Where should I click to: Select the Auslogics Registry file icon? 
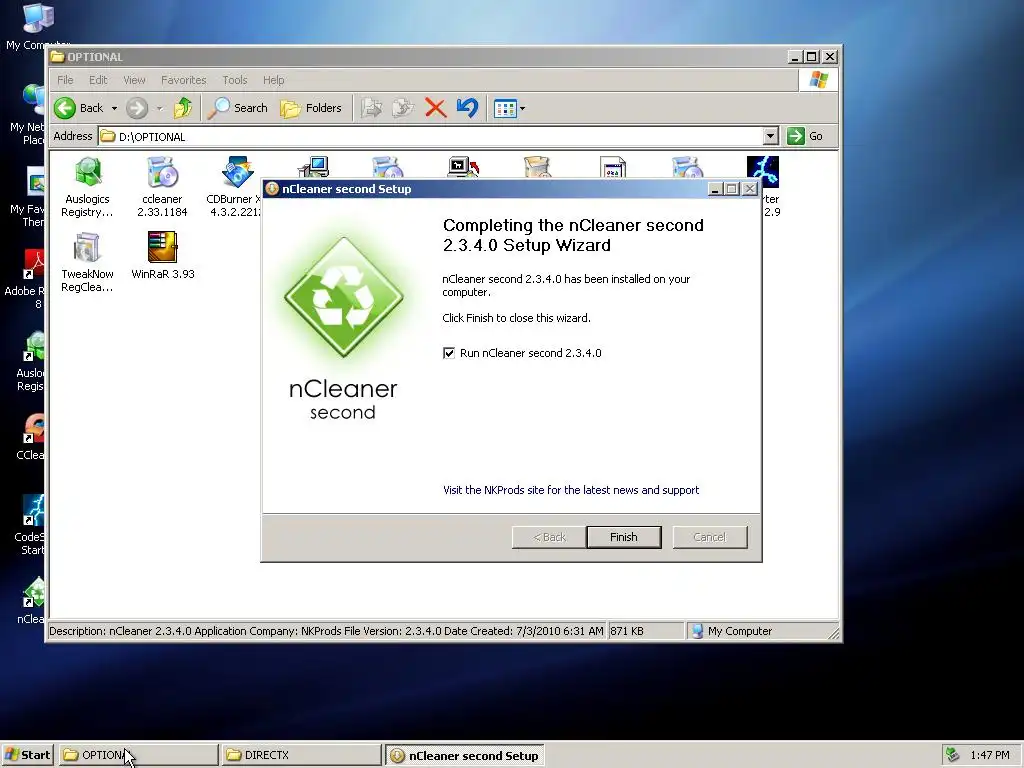88,172
